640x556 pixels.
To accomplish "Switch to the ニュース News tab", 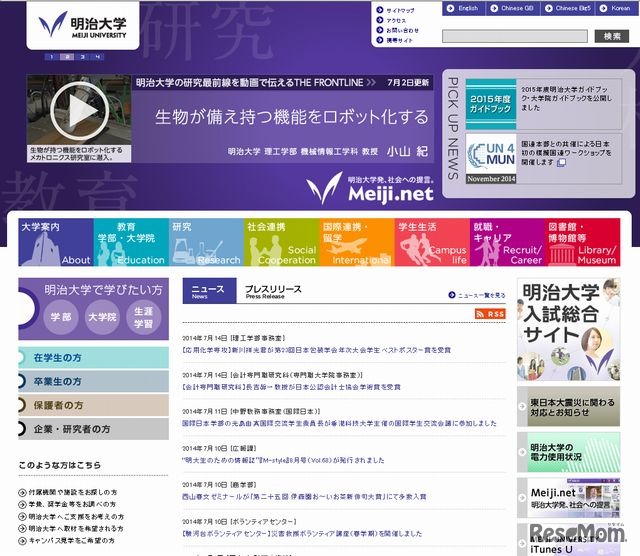I will (209, 291).
